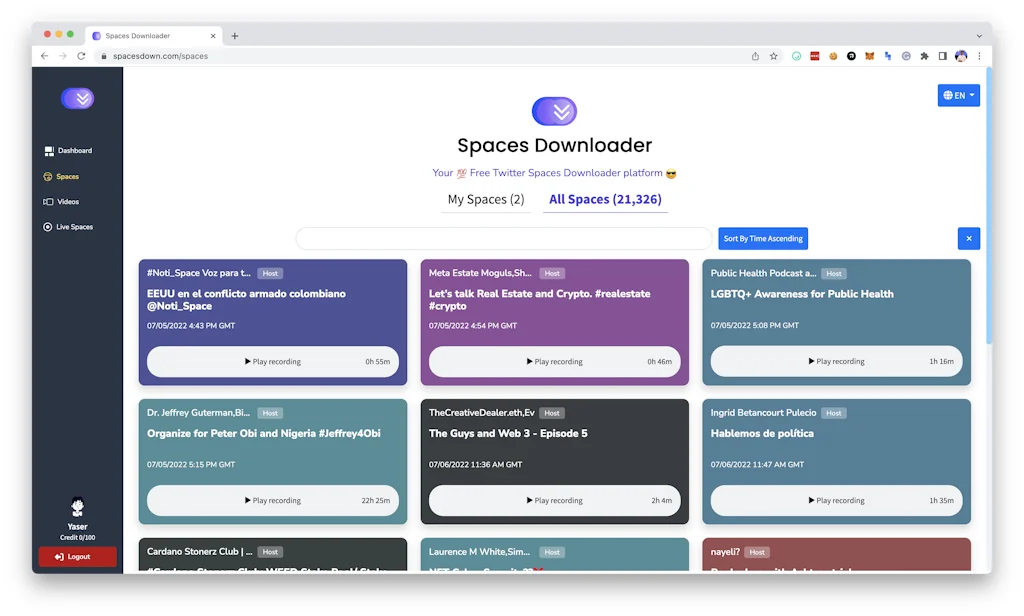1024x616 pixels.
Task: Play recording of The Guys and Web 3
Action: tap(554, 501)
